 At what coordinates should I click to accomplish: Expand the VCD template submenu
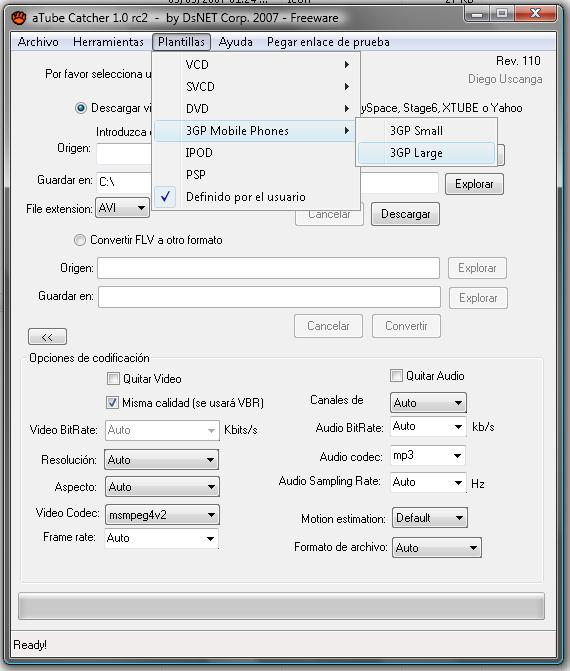point(256,65)
